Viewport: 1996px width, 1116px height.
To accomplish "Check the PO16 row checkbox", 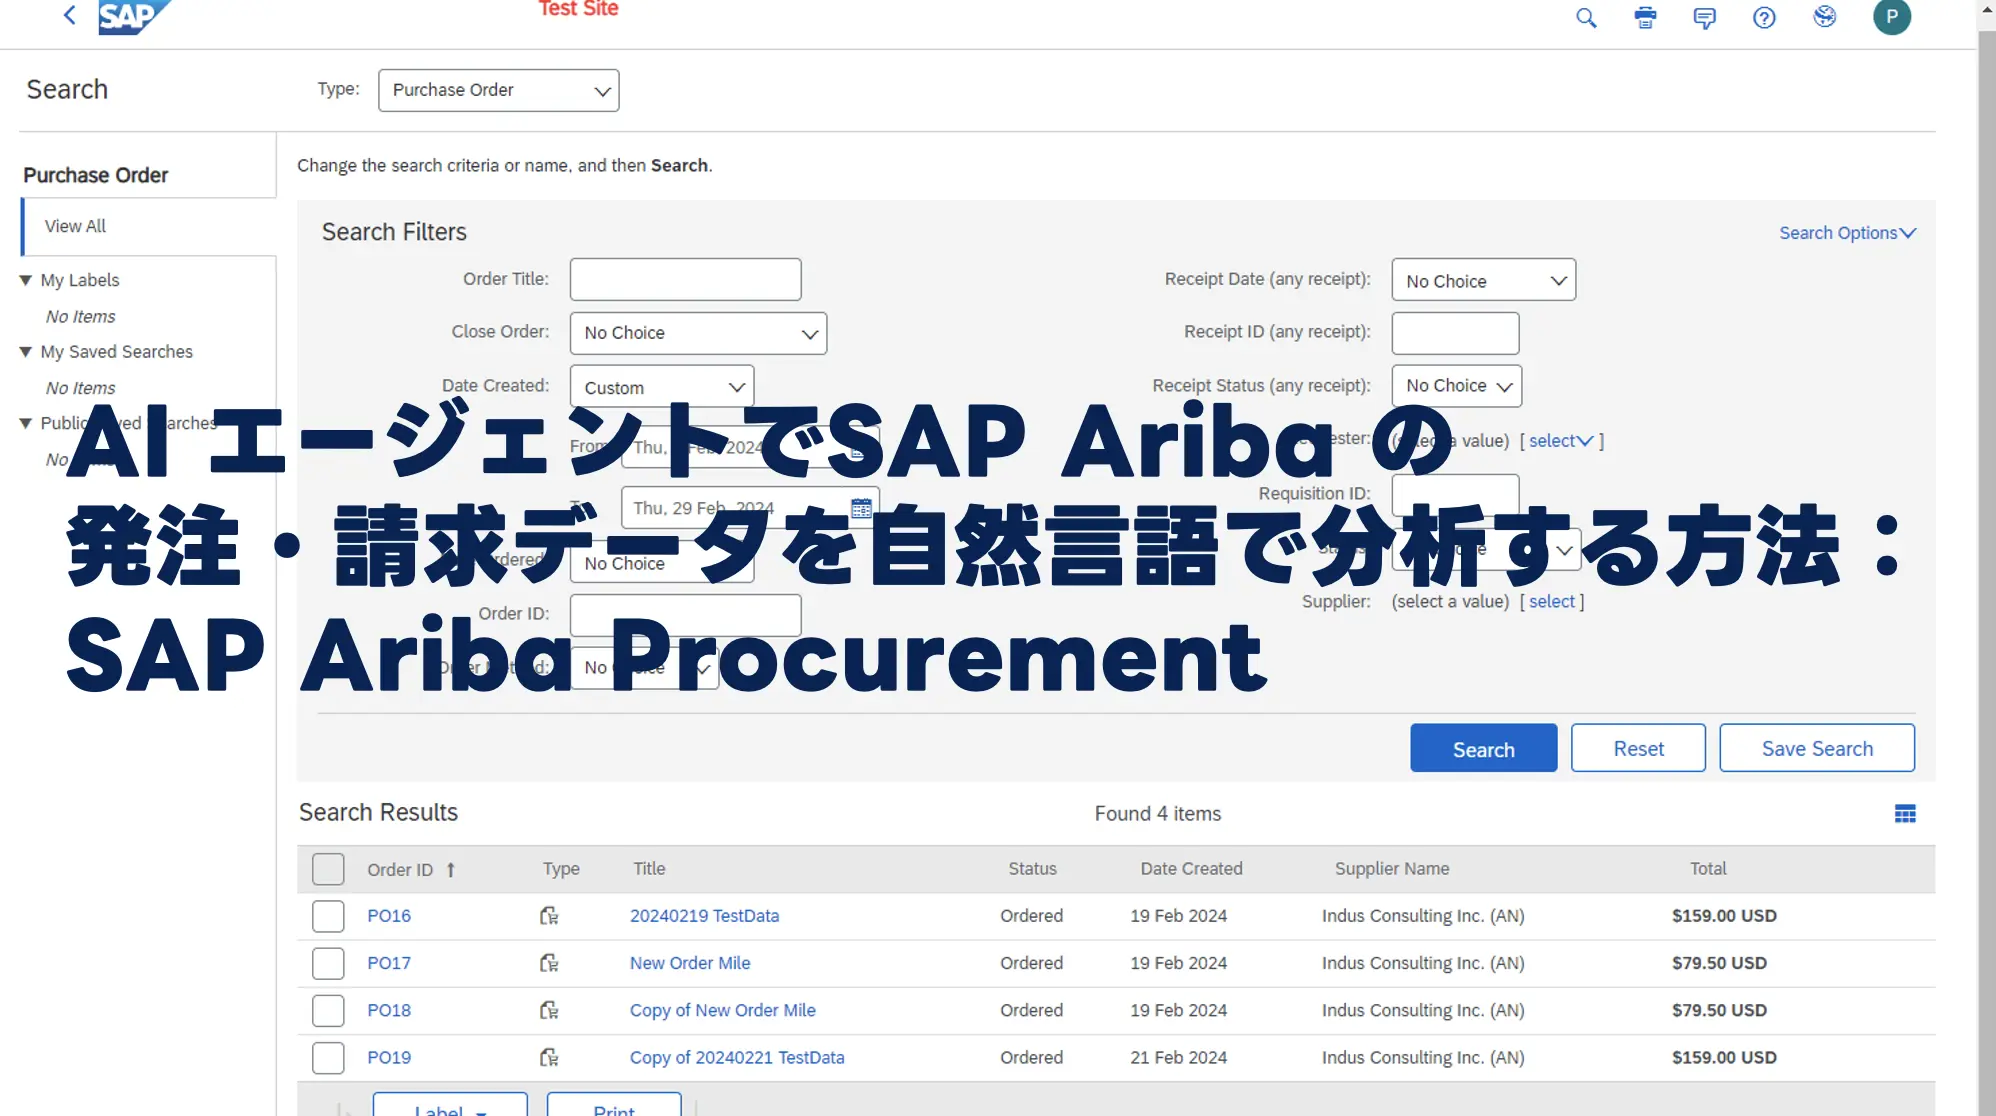I will pyautogui.click(x=328, y=916).
